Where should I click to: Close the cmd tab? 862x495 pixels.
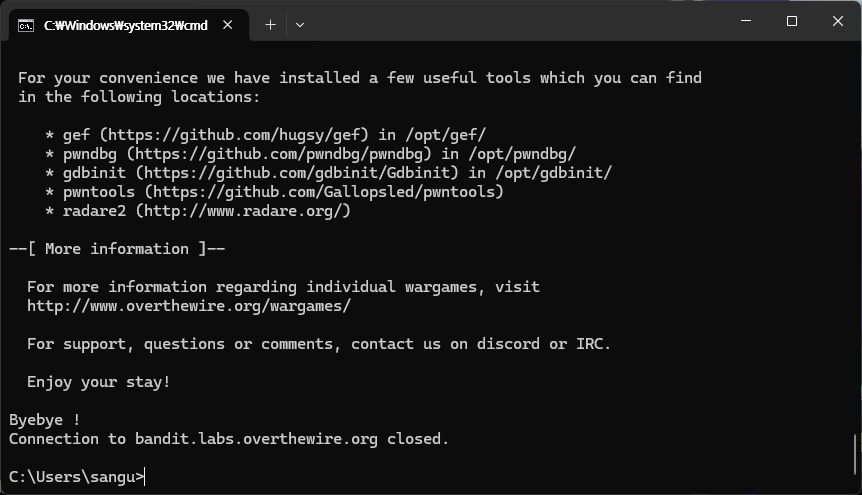pos(228,25)
